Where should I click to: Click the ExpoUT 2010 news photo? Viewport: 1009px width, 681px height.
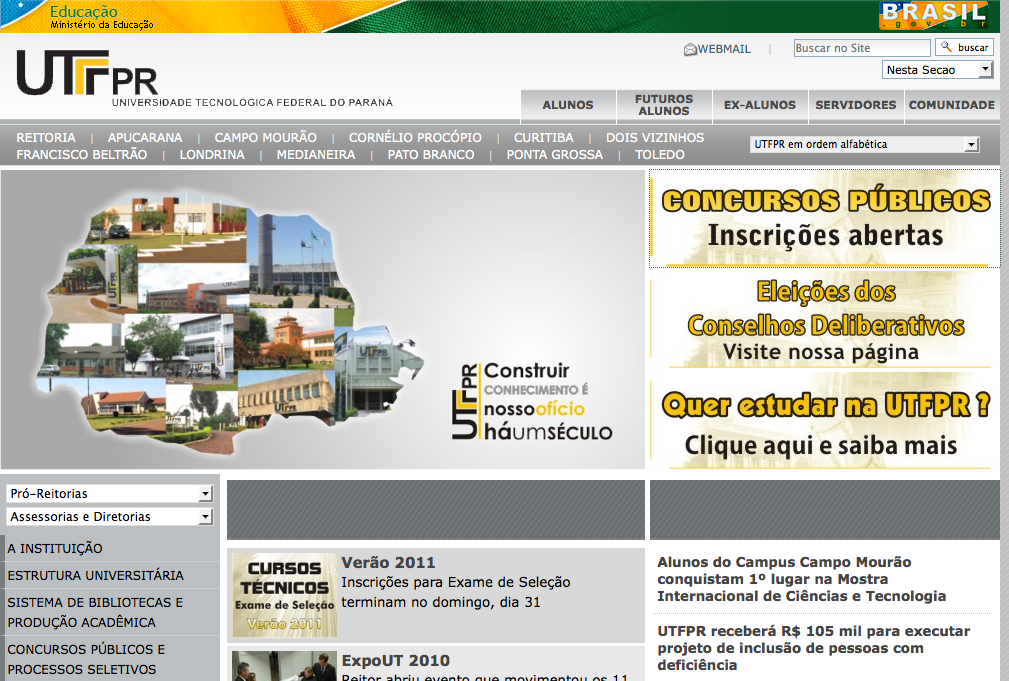tap(284, 666)
